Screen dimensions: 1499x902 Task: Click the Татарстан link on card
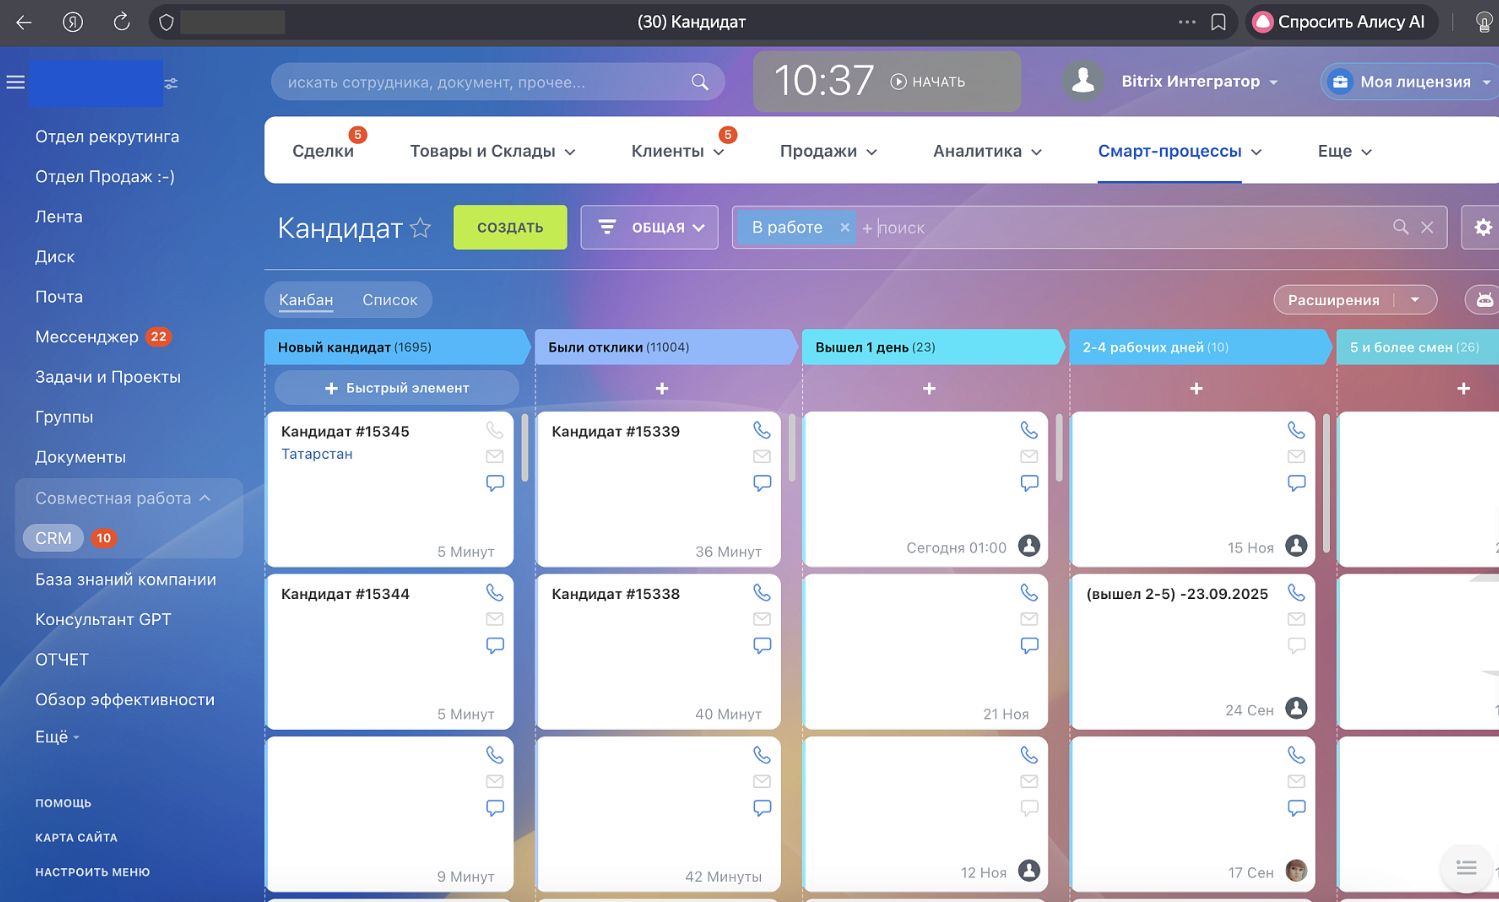316,454
